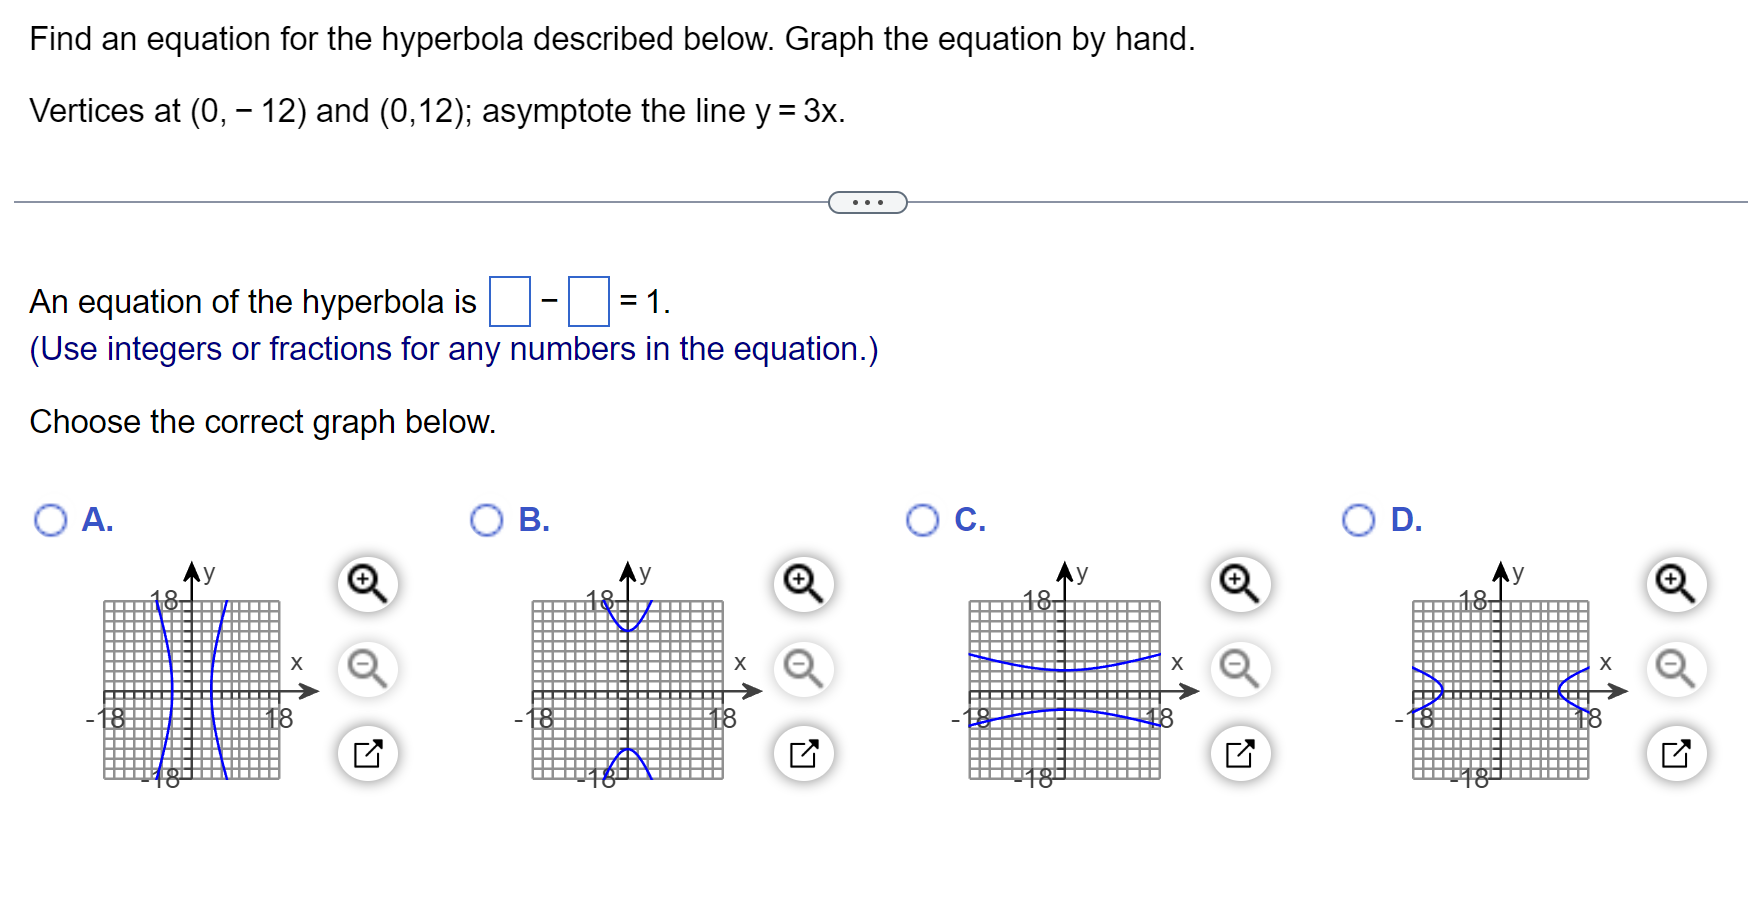The image size is (1748, 924).
Task: Expand the ellipsis divider control
Action: point(866,203)
